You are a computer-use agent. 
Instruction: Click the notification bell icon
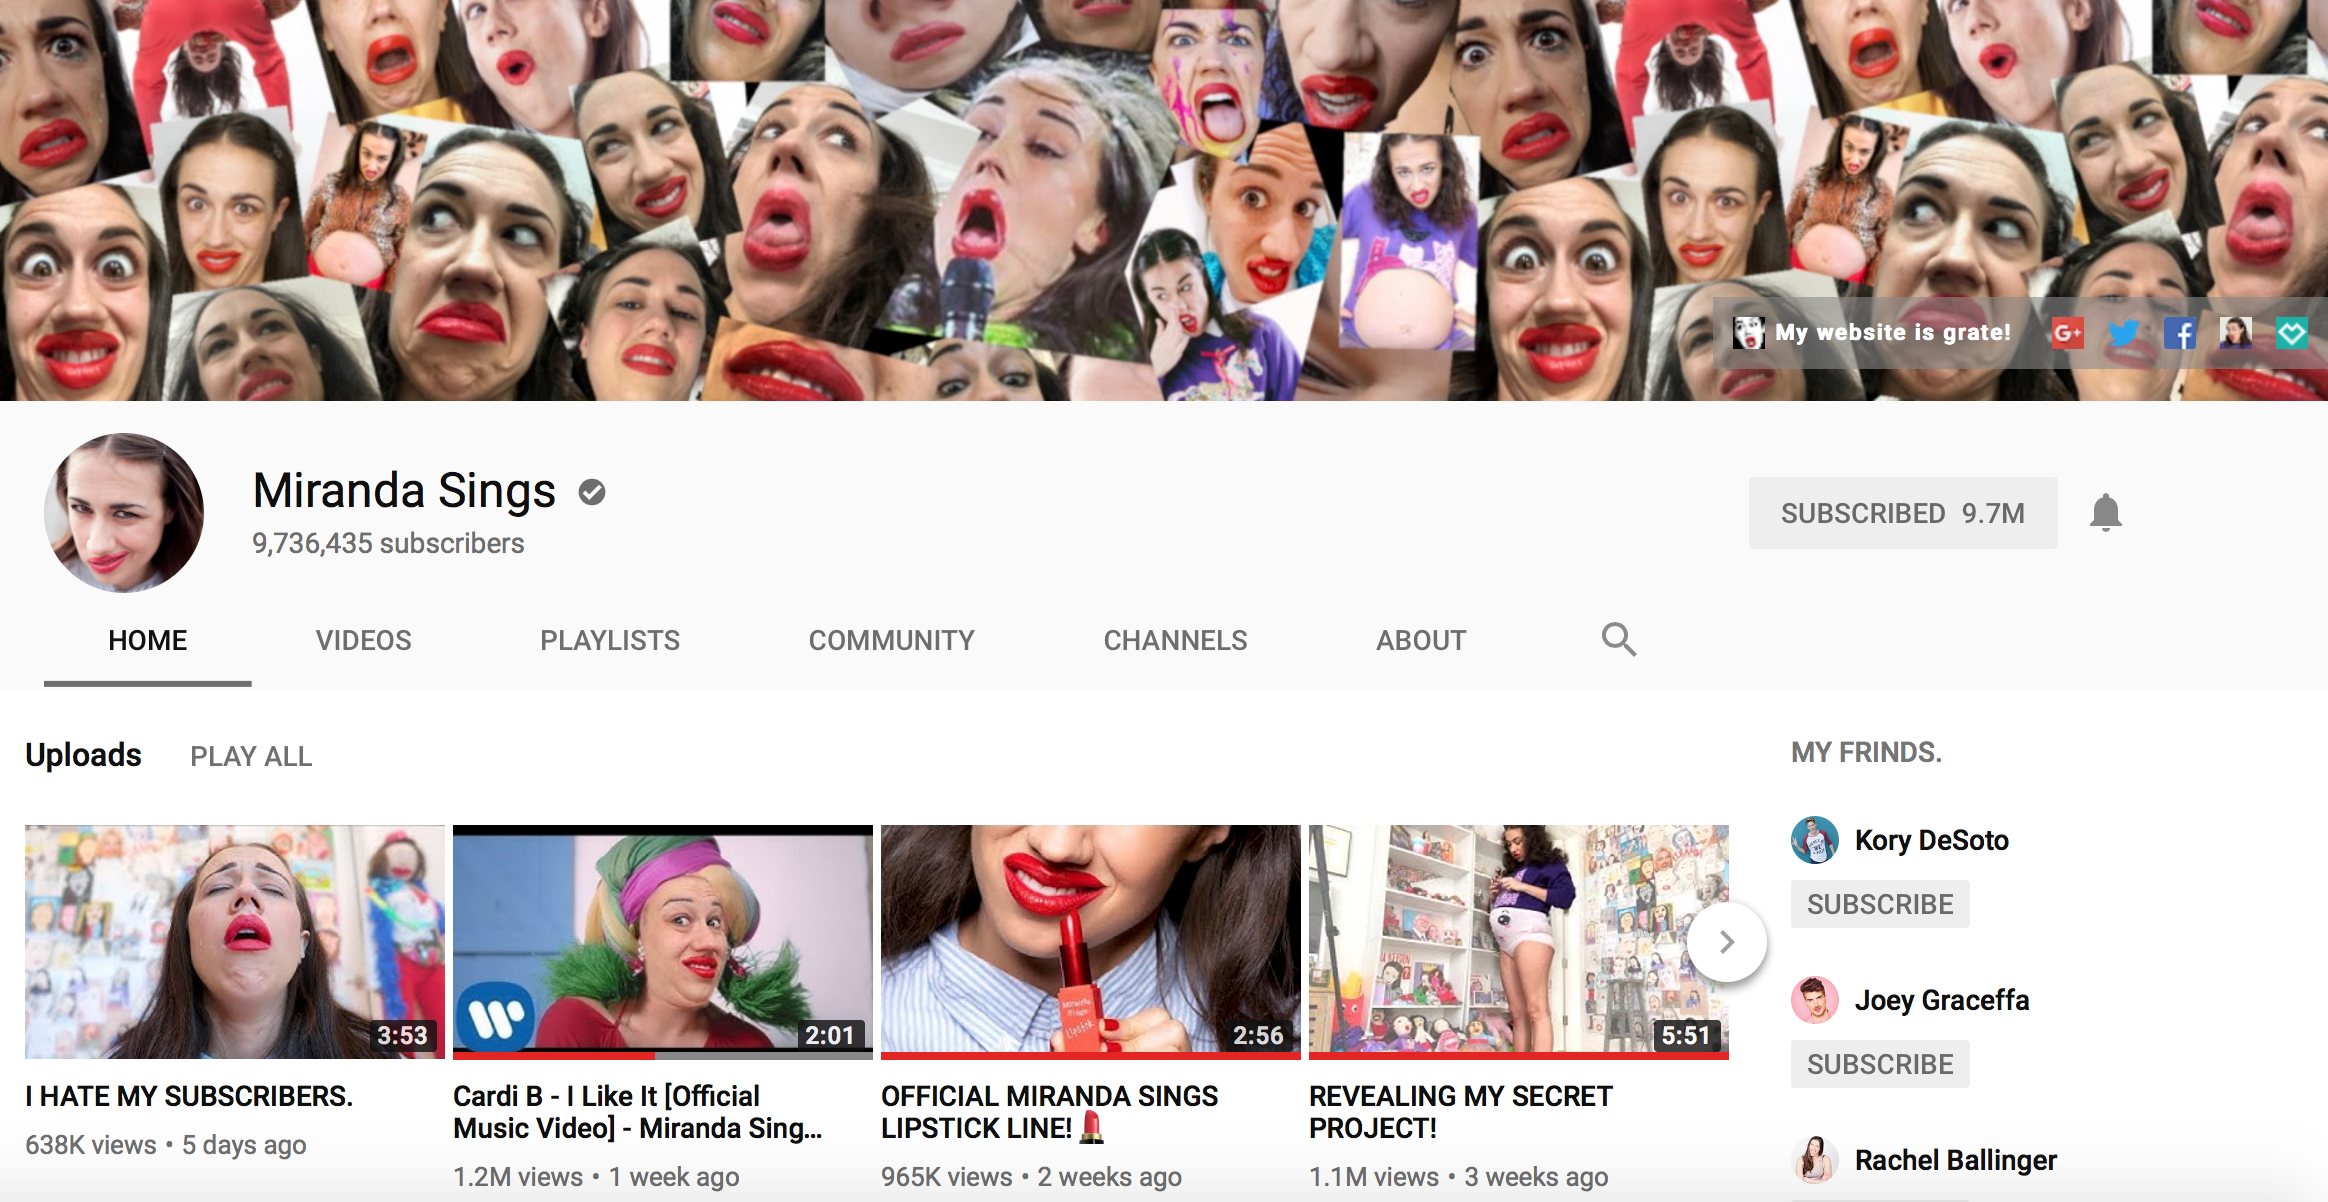(2106, 513)
